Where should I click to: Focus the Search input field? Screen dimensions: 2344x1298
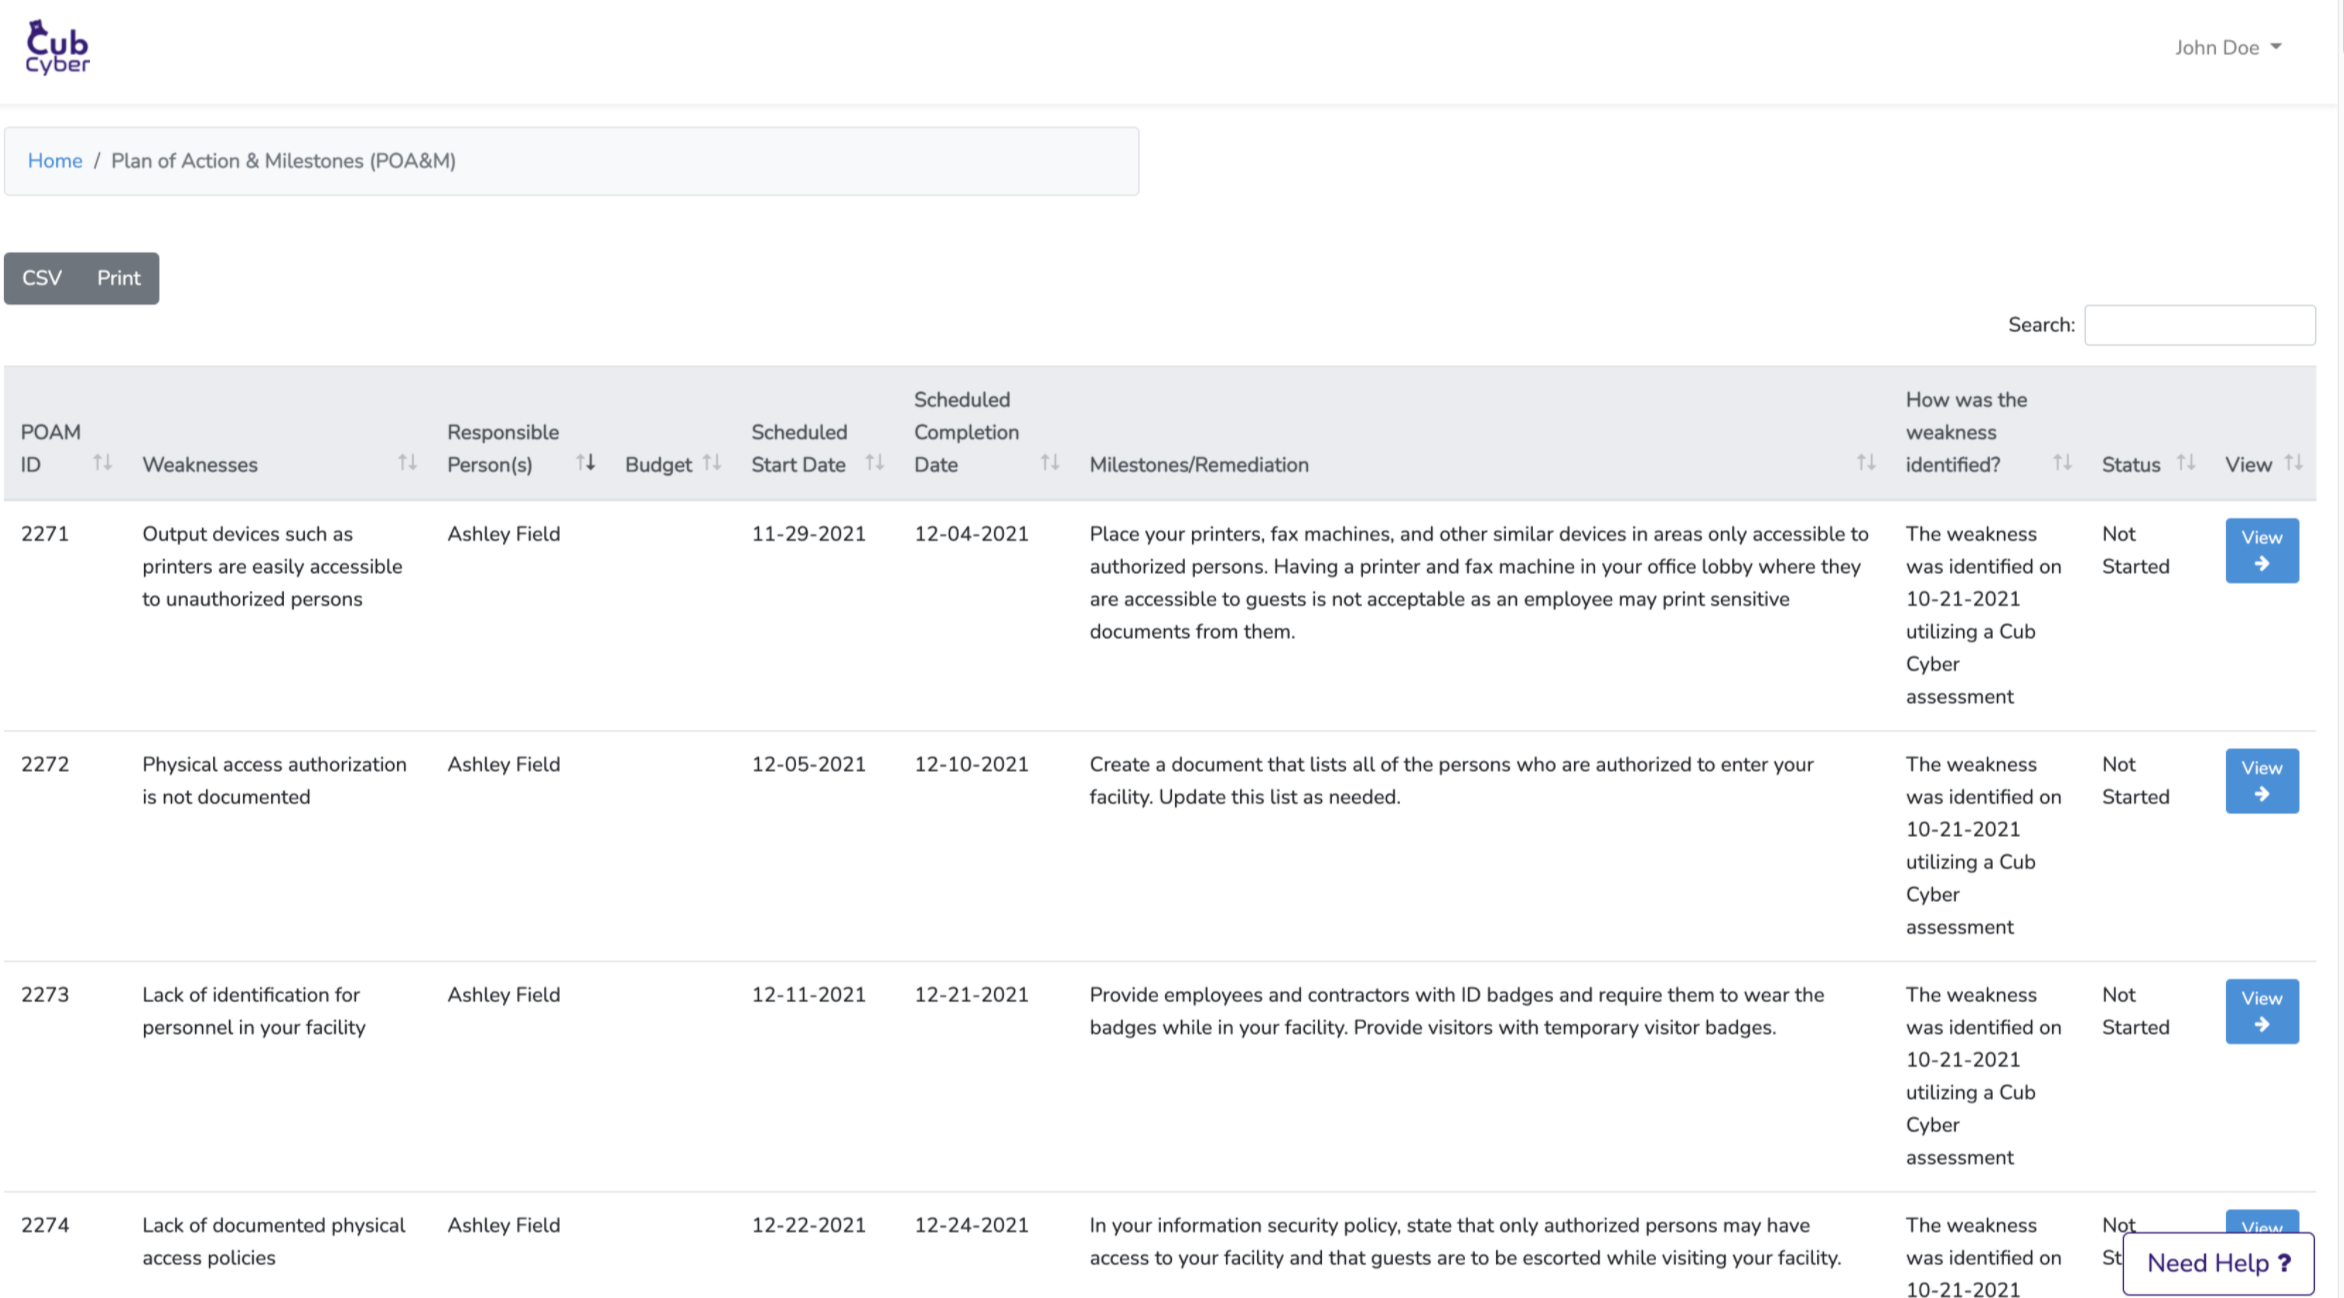[x=2199, y=325]
